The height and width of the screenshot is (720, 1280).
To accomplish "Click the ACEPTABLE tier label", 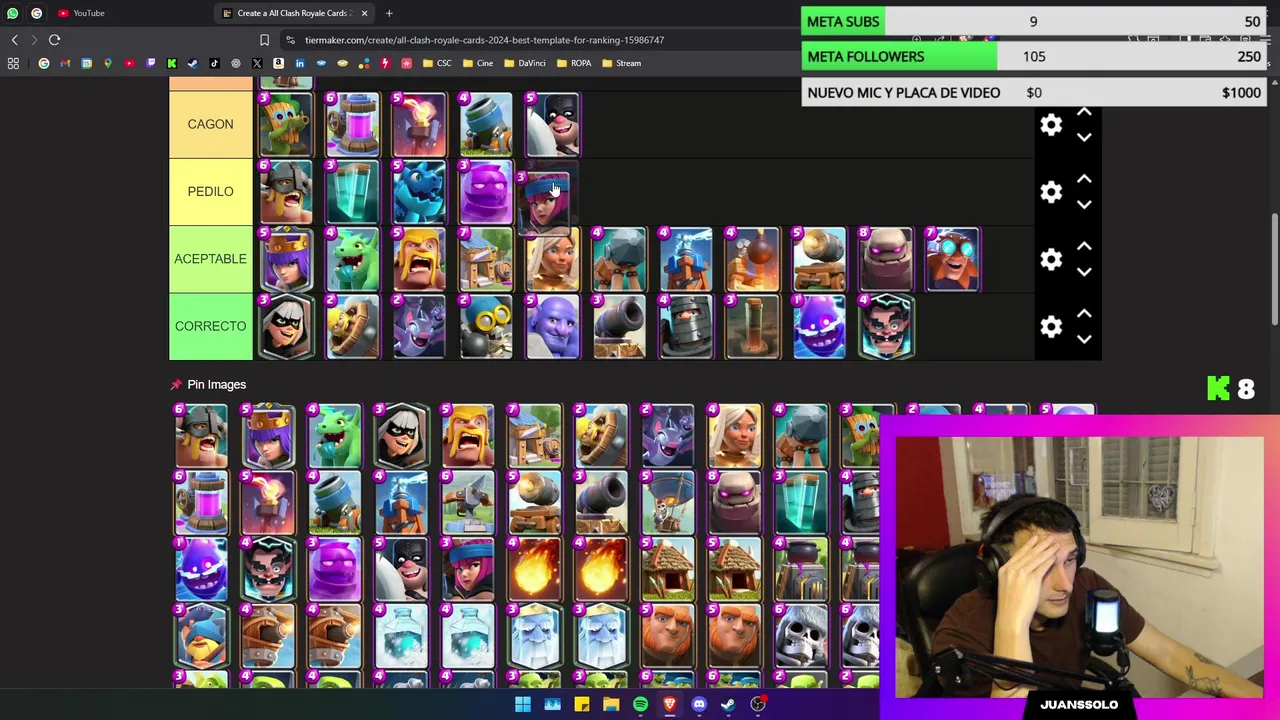I will [x=210, y=259].
